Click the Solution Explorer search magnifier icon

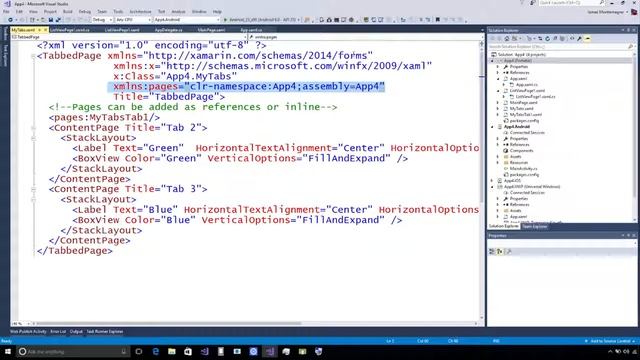coord(630,47)
